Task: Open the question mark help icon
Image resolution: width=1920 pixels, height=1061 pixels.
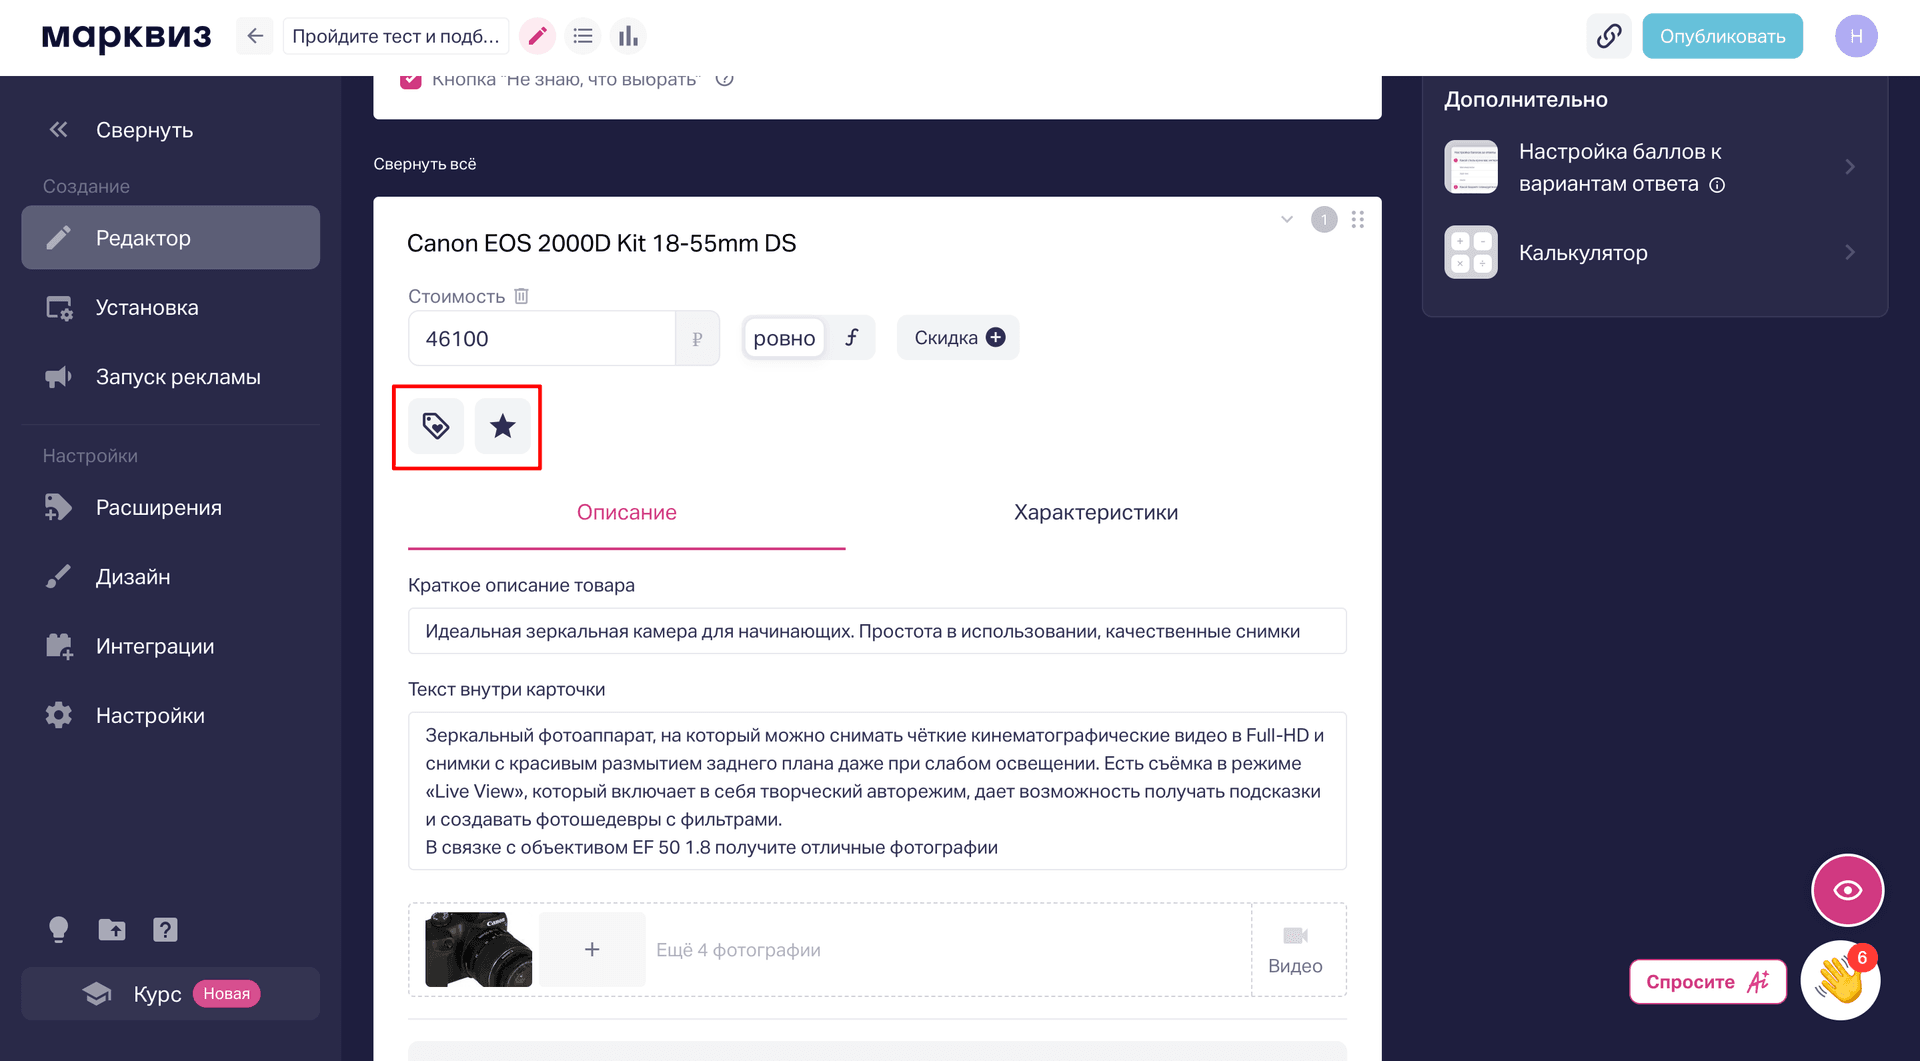Action: click(165, 930)
